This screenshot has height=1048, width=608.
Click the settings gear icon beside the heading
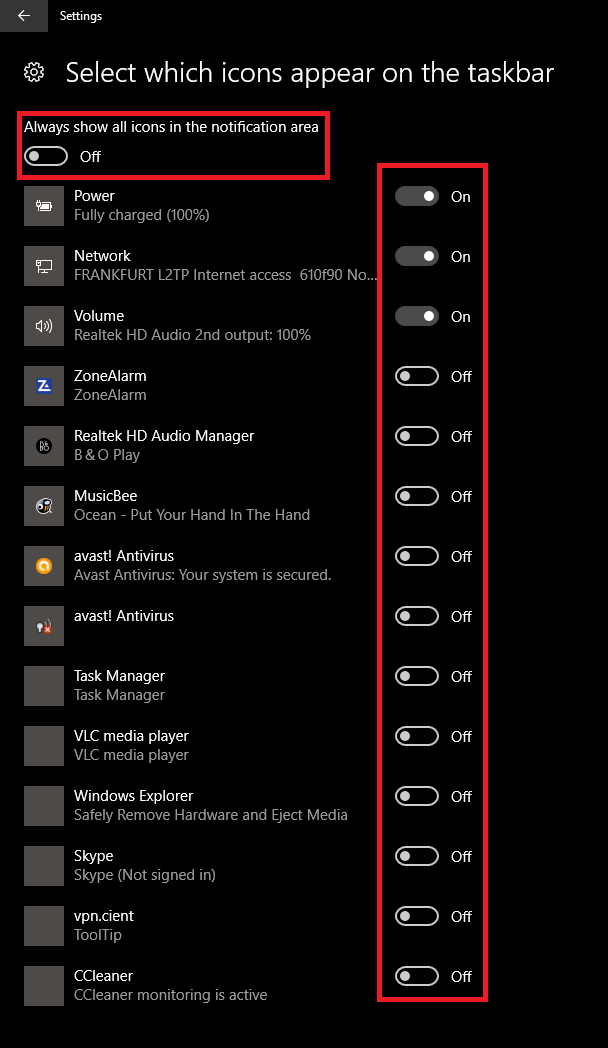[34, 72]
